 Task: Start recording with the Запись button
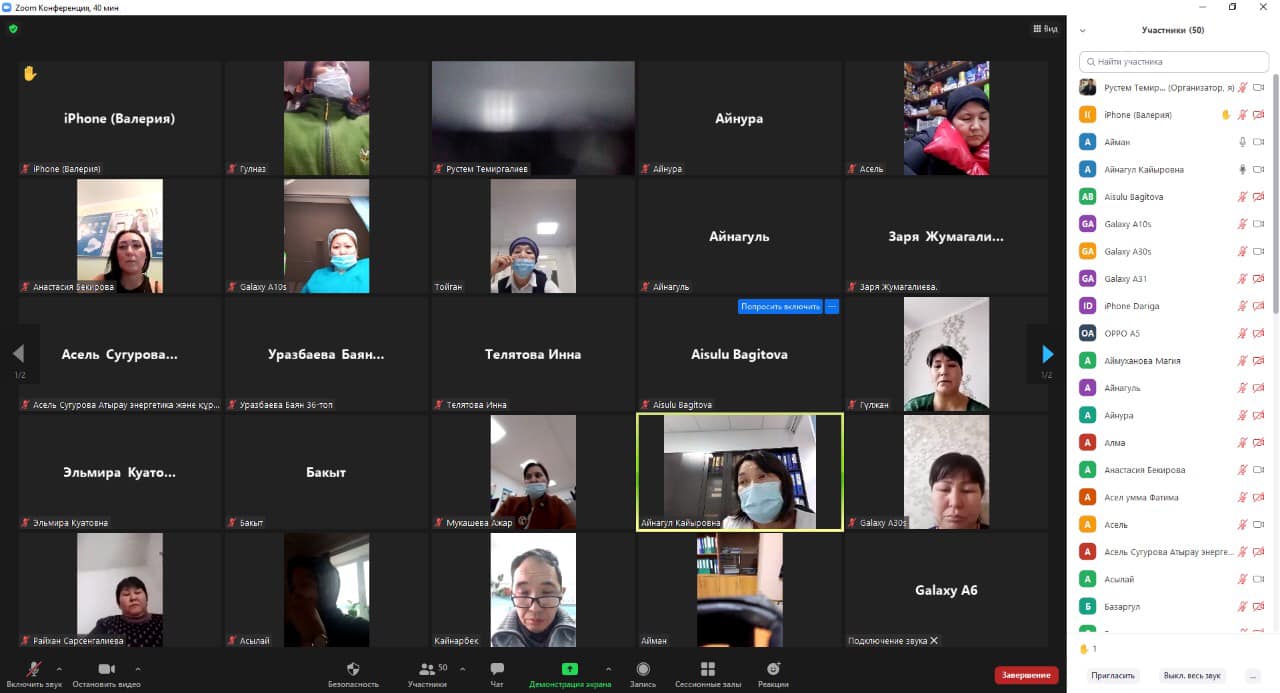[x=643, y=673]
